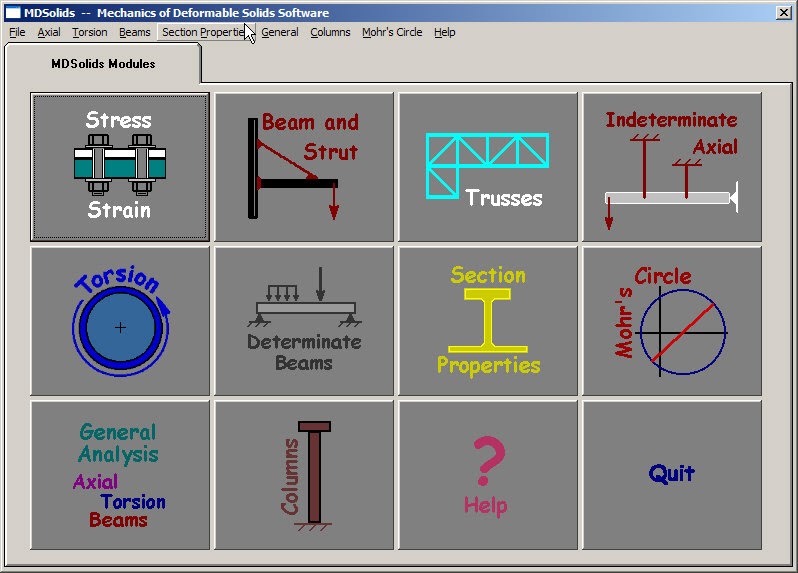
Task: Open the Mohr's Circle menu
Action: tap(392, 32)
